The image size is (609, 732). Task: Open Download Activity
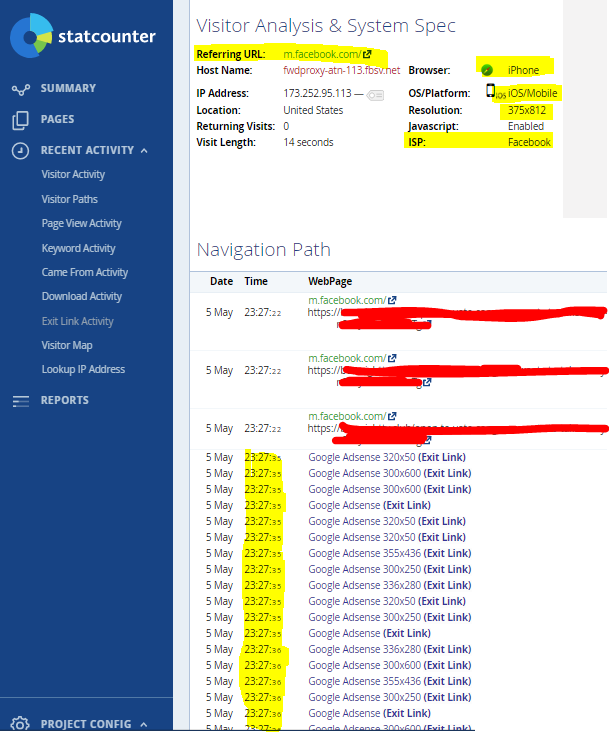pos(82,296)
